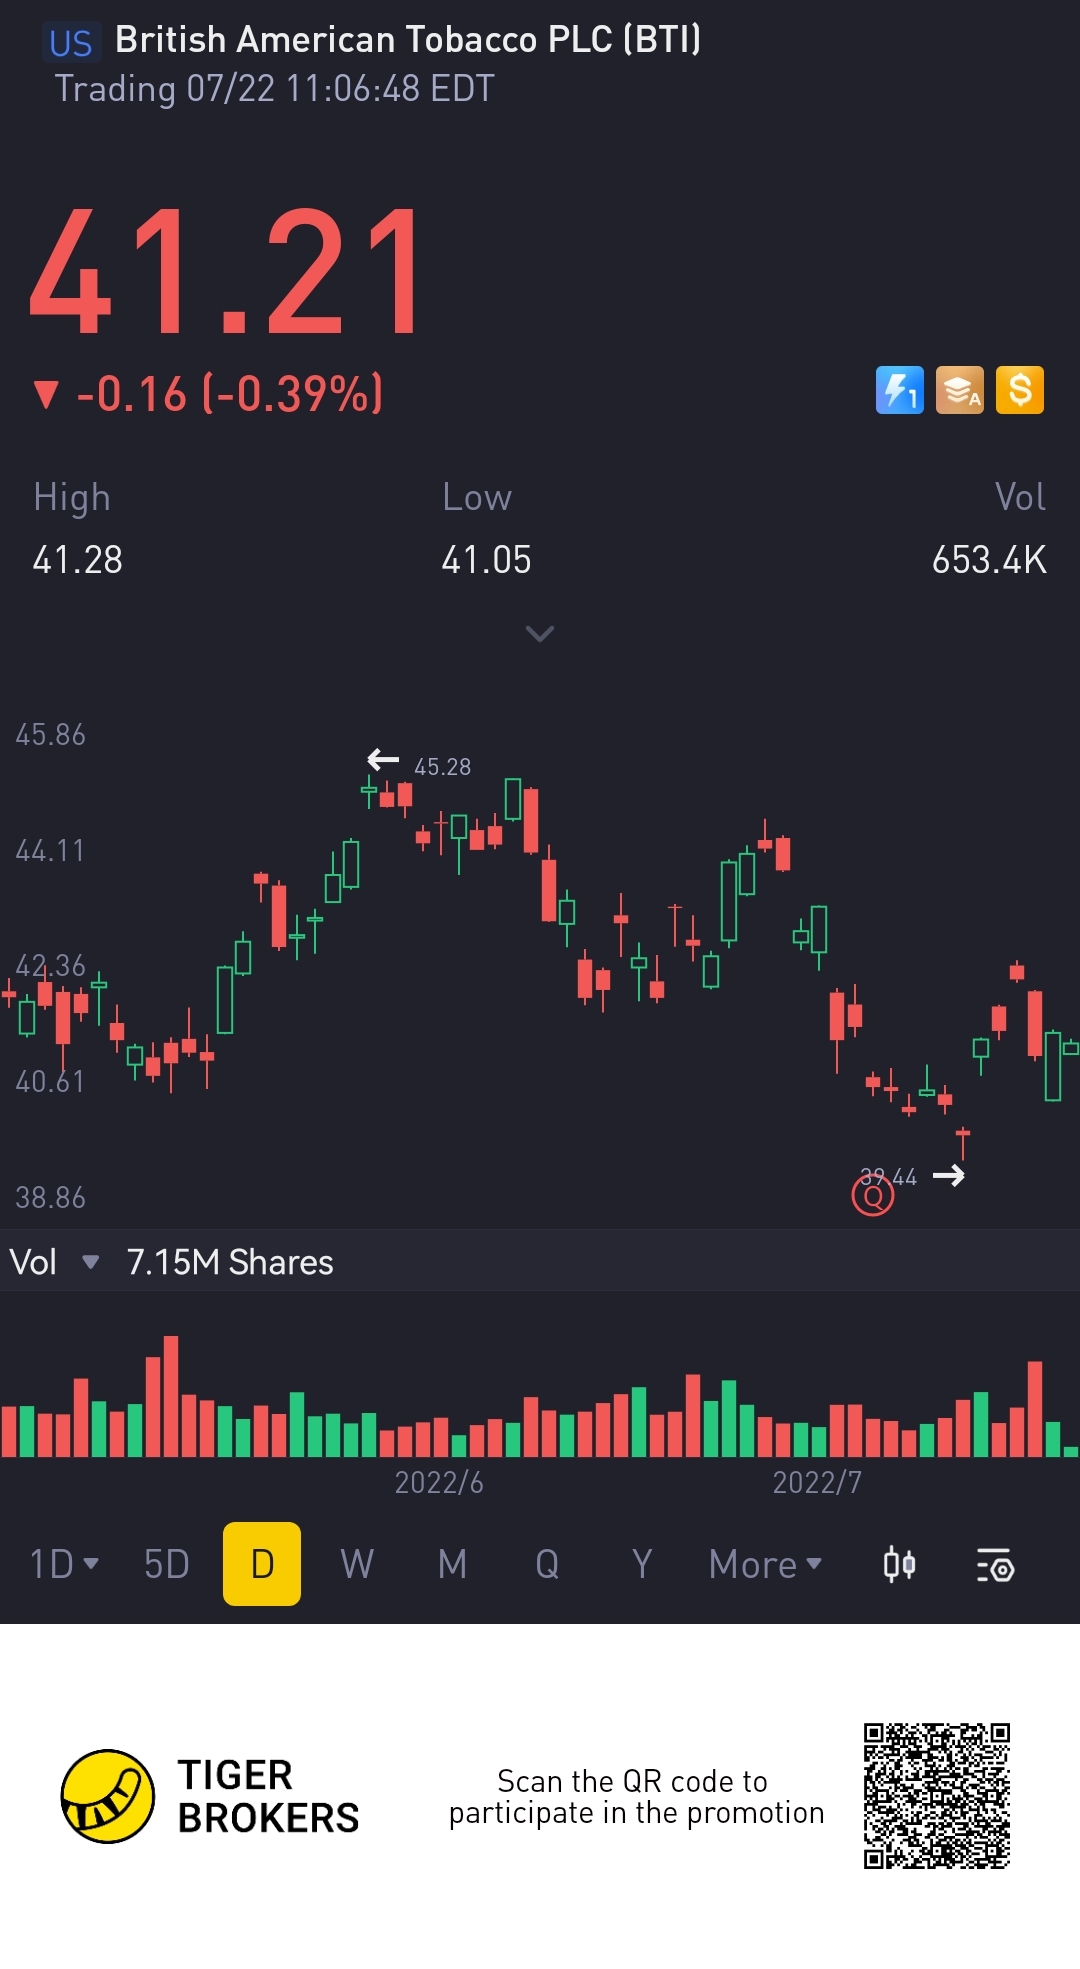Tap the promotion QR code

tap(937, 1796)
